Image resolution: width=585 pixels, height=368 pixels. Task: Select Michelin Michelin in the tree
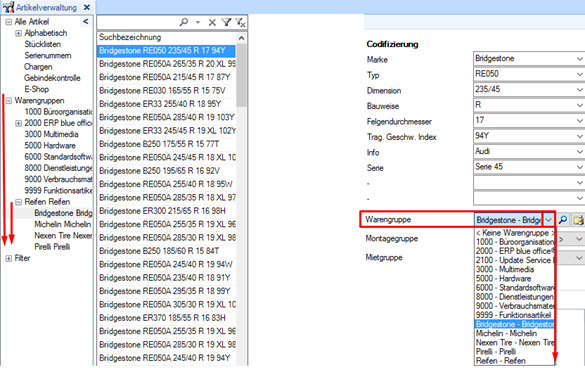(x=63, y=224)
